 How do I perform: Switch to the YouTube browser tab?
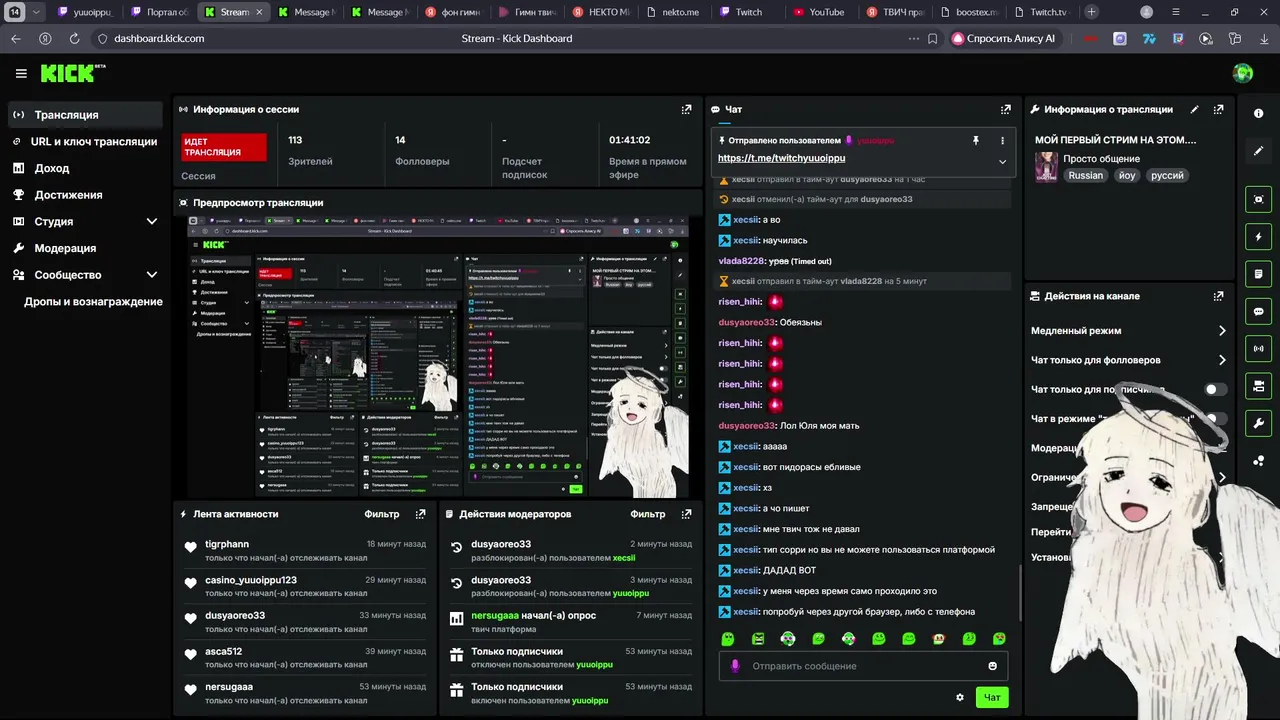820,12
